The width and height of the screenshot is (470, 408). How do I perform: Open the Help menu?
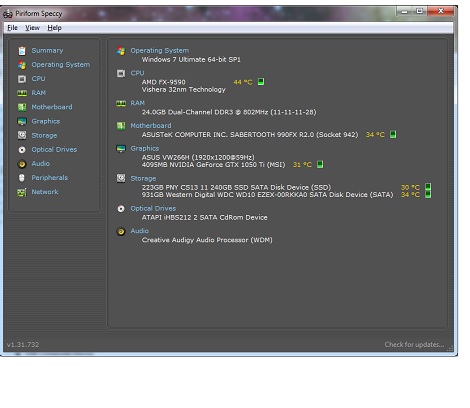click(x=54, y=28)
